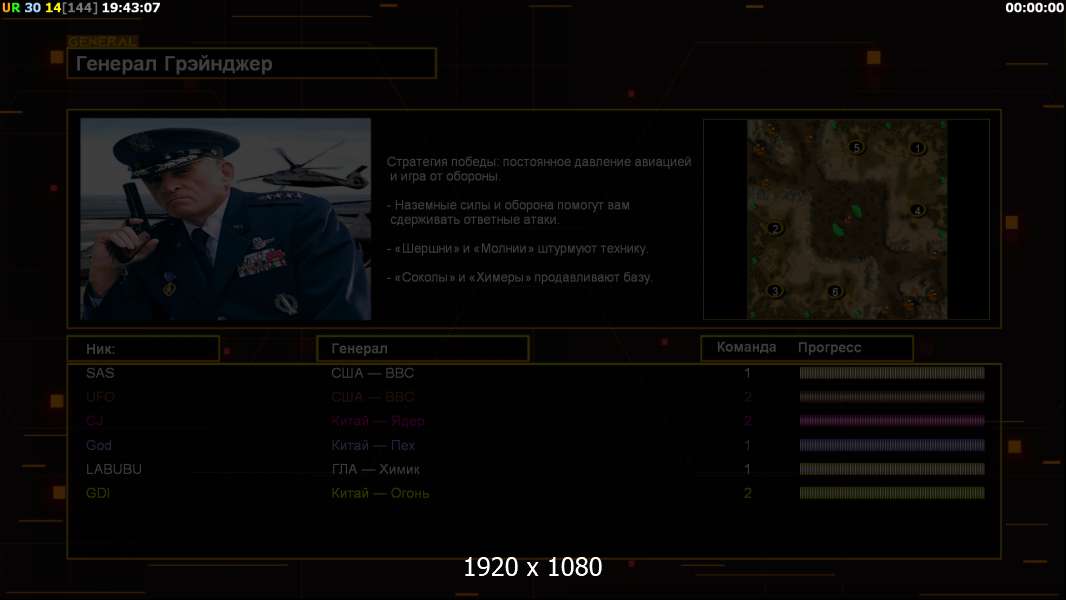Click the 'Наземные силы и оборона' tip line

[509, 212]
